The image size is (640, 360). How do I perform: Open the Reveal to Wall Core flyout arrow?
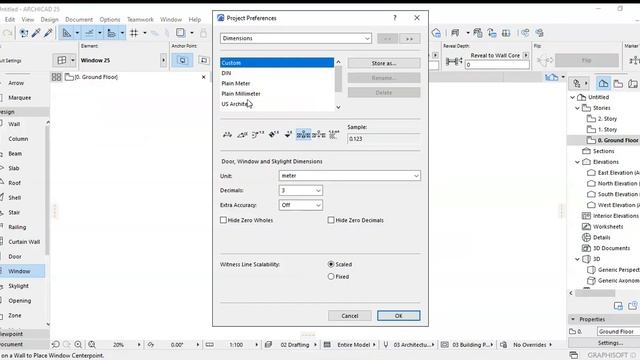click(x=526, y=55)
